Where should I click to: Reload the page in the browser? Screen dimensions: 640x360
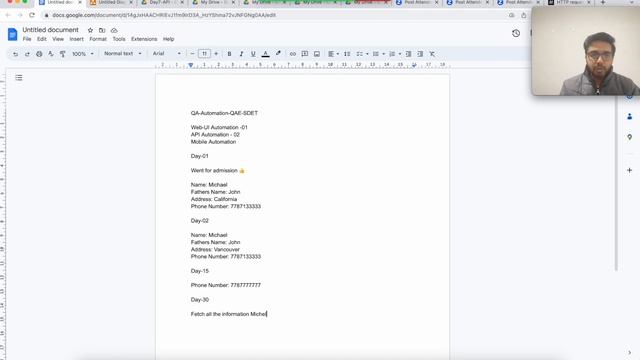coord(32,15)
